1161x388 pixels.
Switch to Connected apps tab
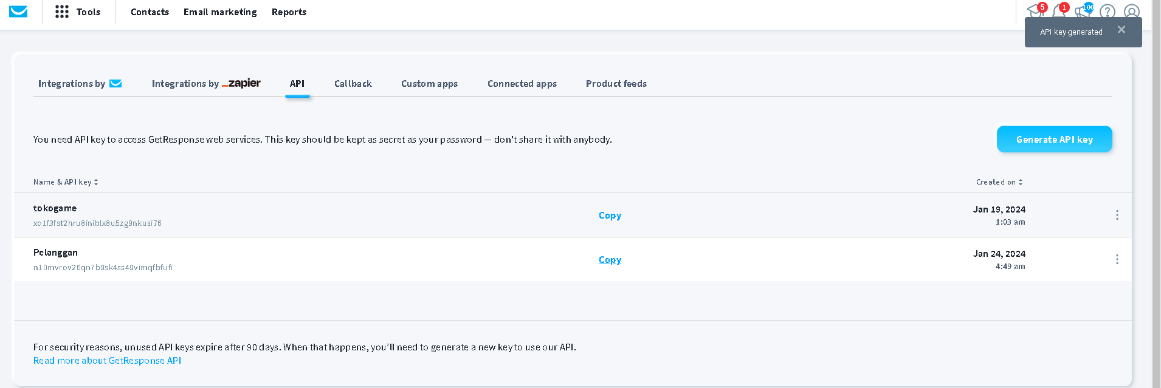(x=522, y=84)
